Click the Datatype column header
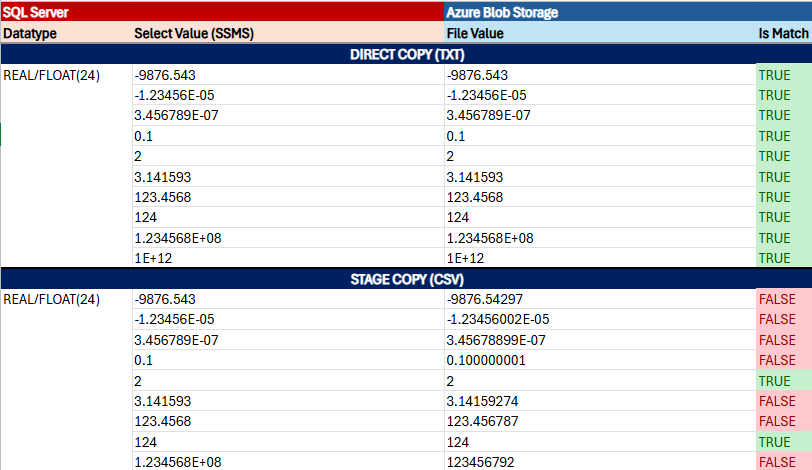Screen dimensions: 812x470 (x=66, y=33)
